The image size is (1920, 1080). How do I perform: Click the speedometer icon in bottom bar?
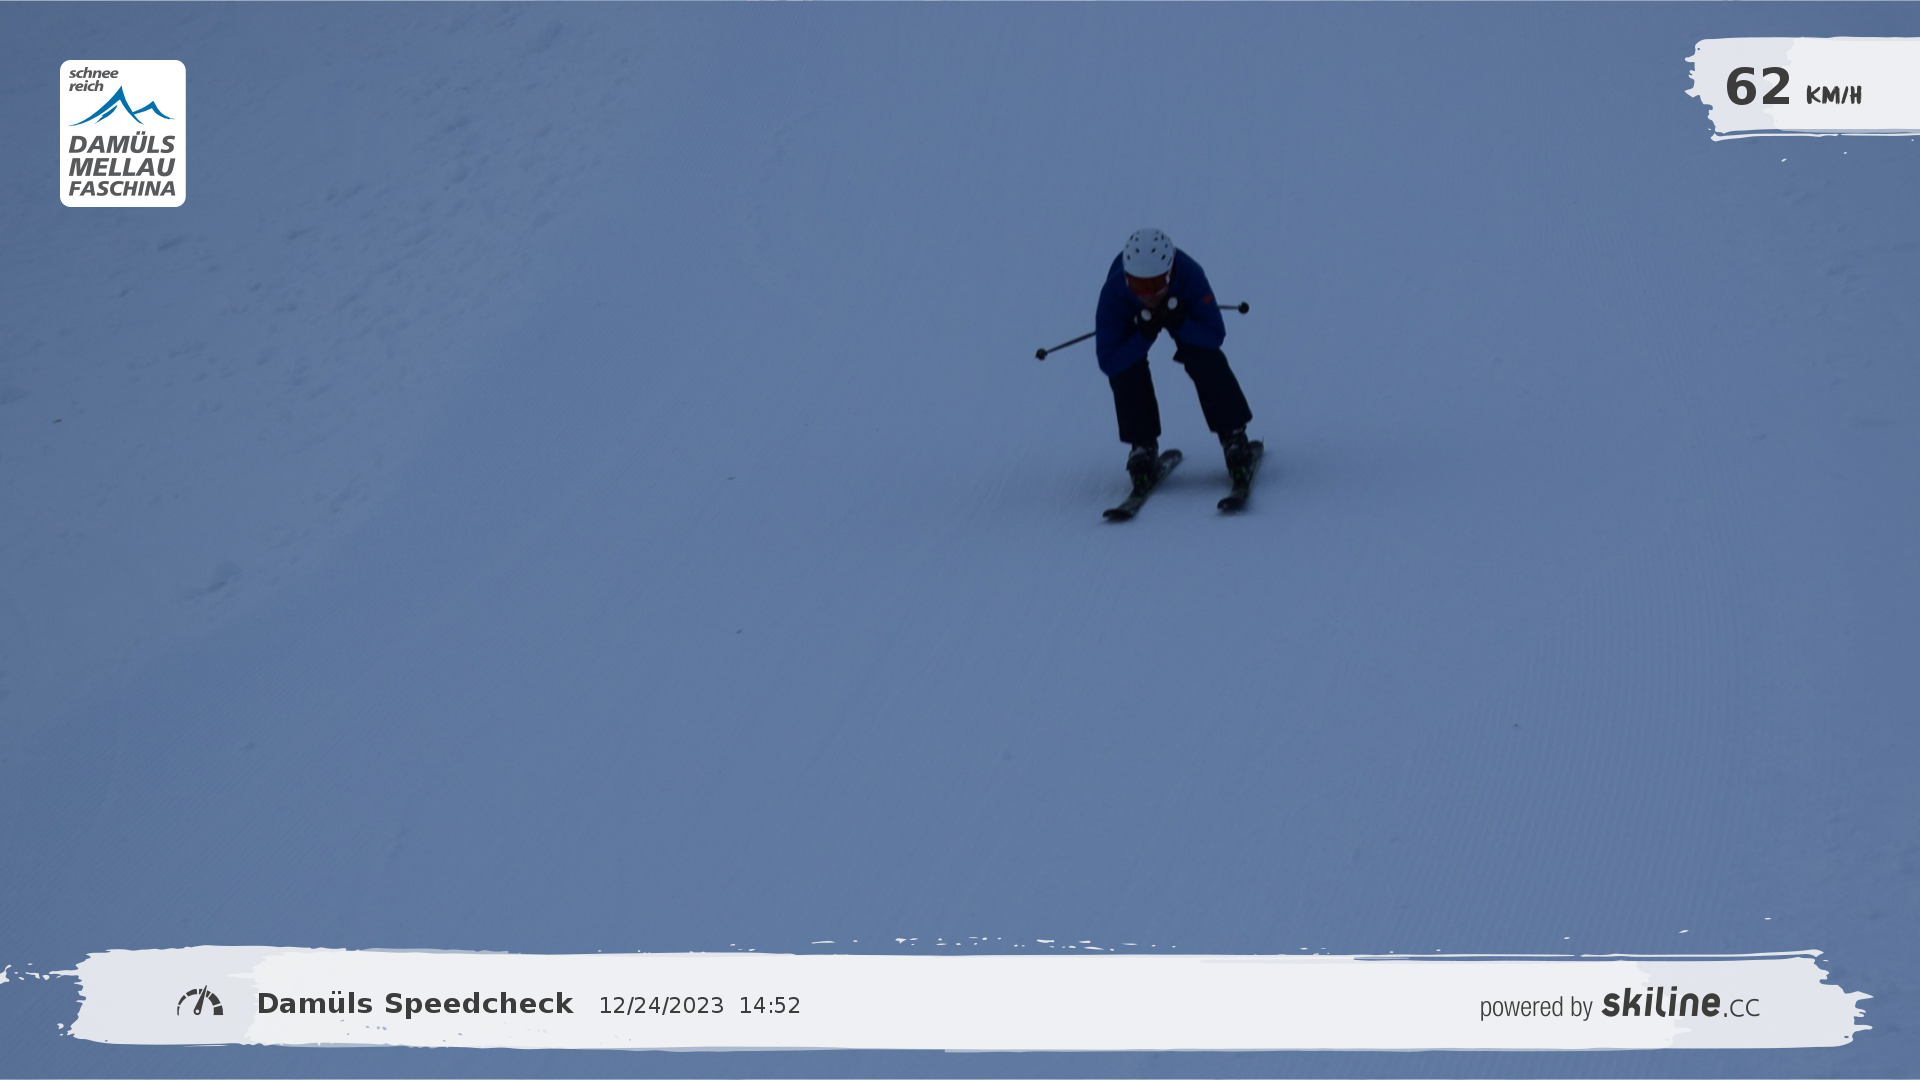pos(200,1001)
